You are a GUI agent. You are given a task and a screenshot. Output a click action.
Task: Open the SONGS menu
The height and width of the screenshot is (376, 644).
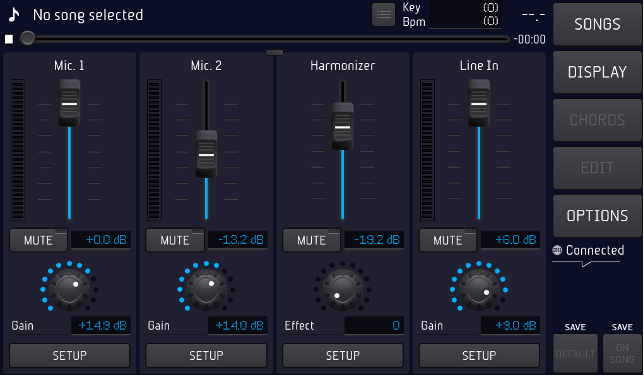tap(597, 24)
